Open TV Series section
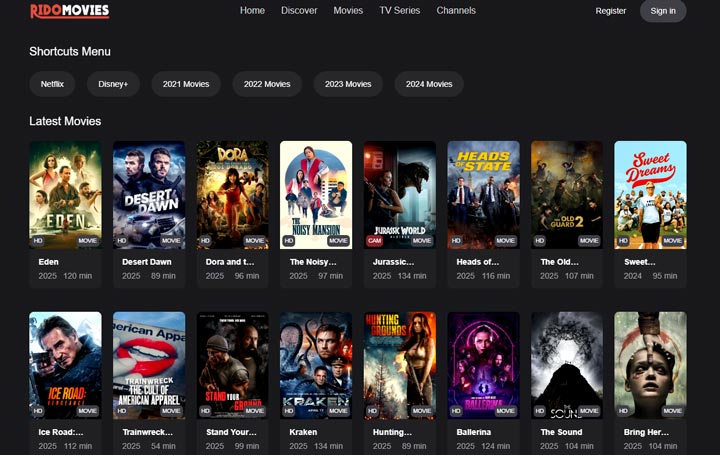This screenshot has width=720, height=455. tap(399, 11)
